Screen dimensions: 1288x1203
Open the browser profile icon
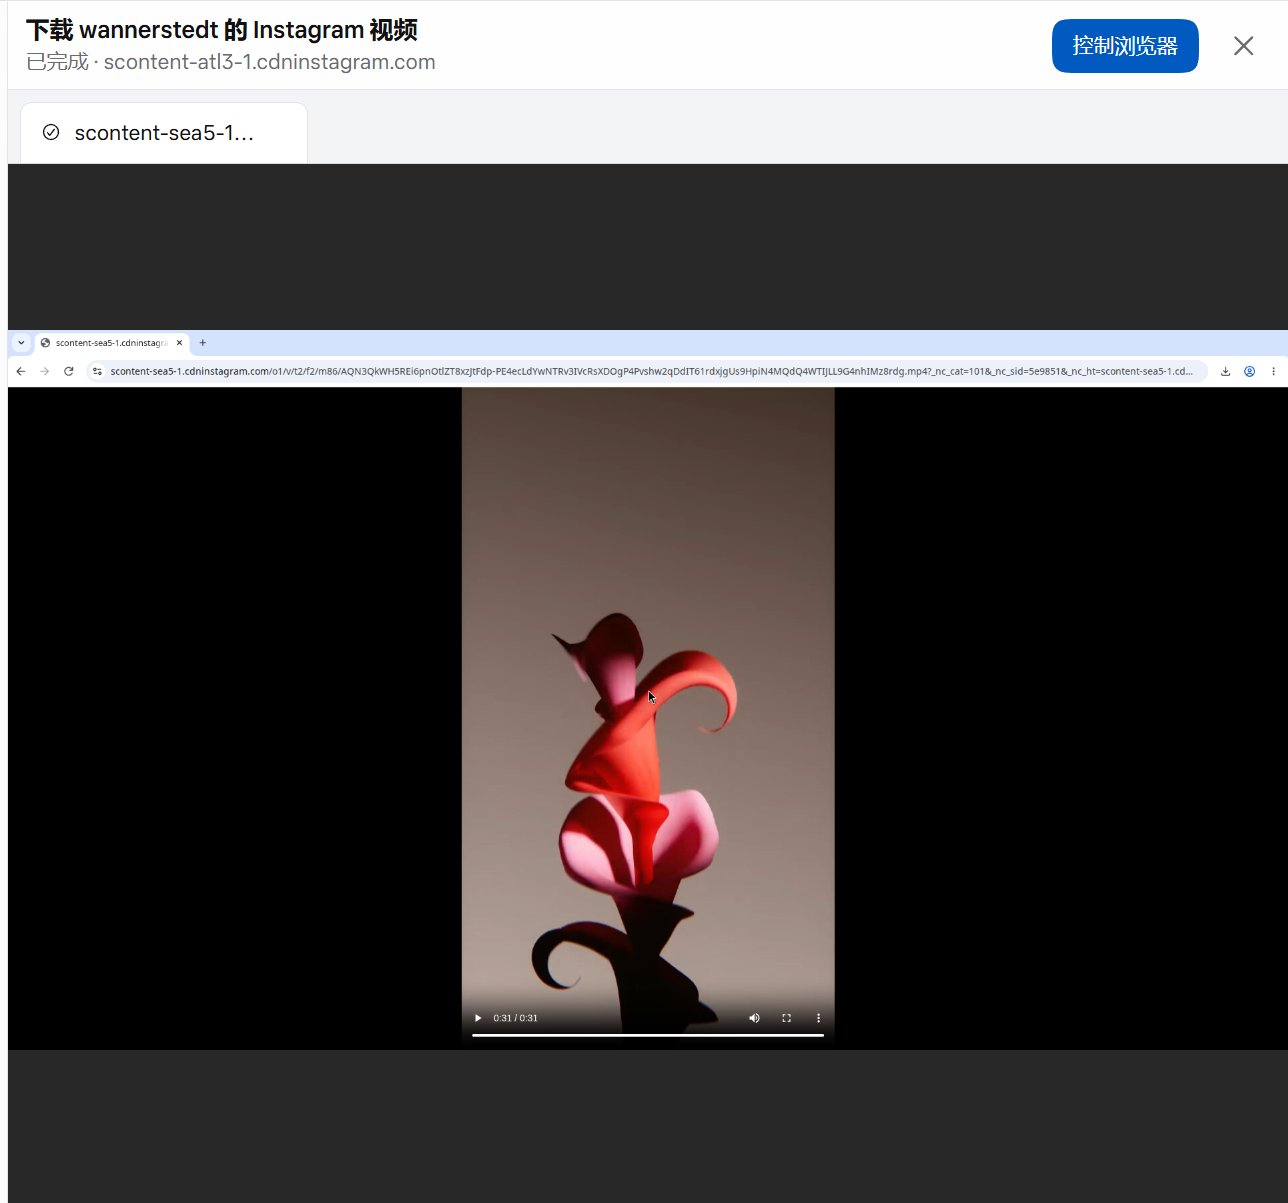point(1249,371)
